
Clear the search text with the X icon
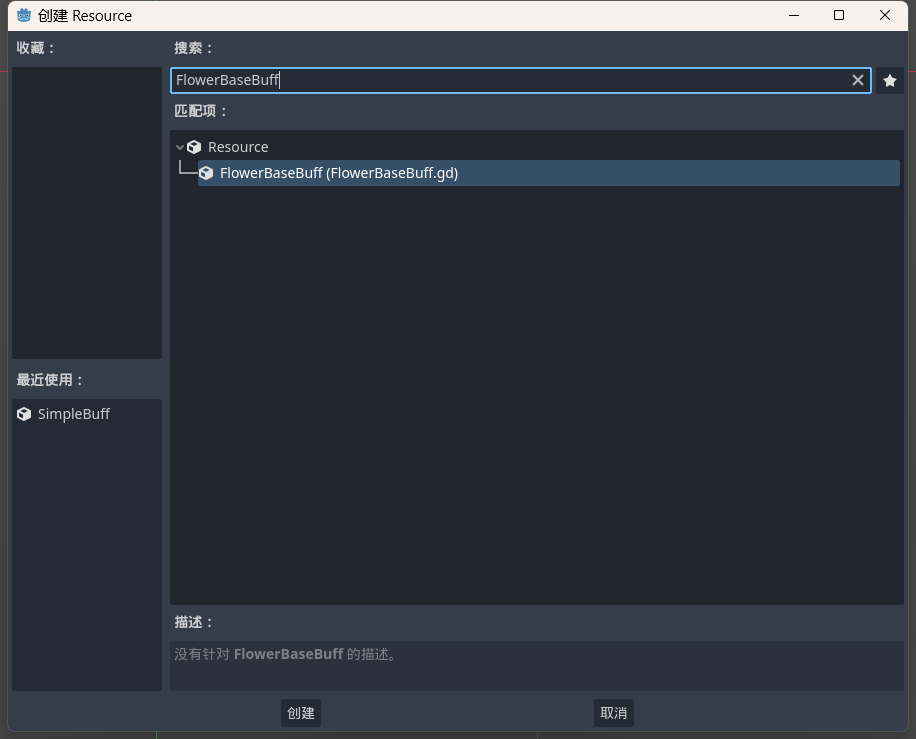point(857,80)
